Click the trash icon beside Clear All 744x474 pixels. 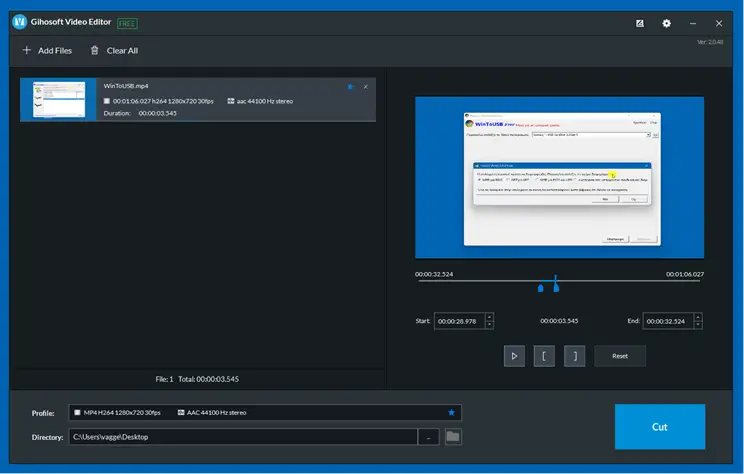coord(94,50)
